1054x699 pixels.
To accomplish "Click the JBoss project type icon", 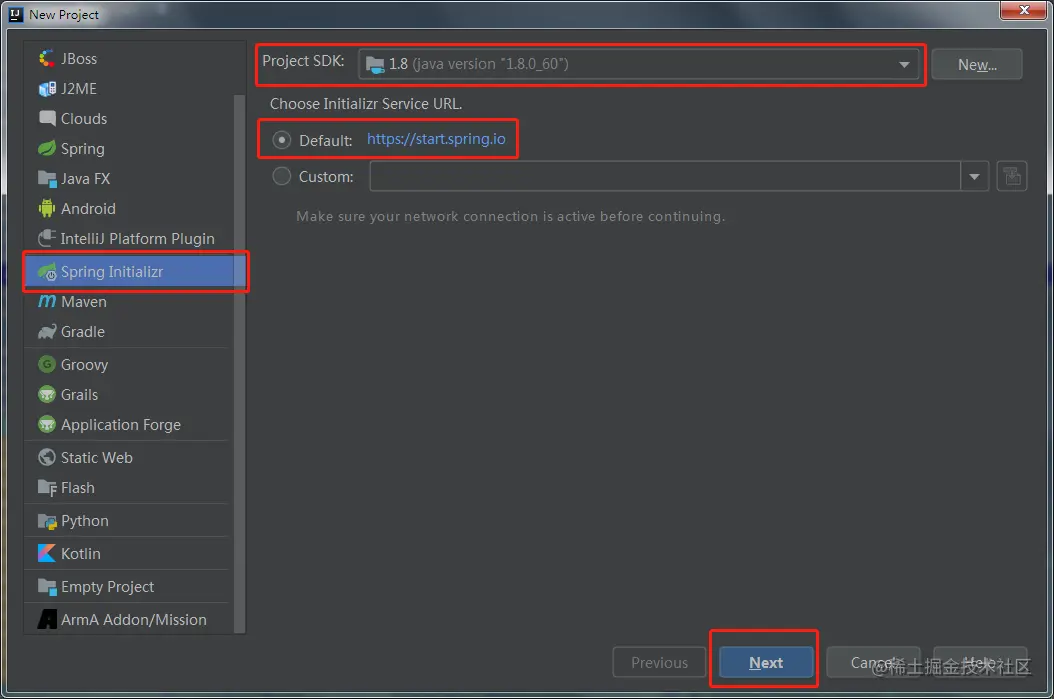I will 46,58.
